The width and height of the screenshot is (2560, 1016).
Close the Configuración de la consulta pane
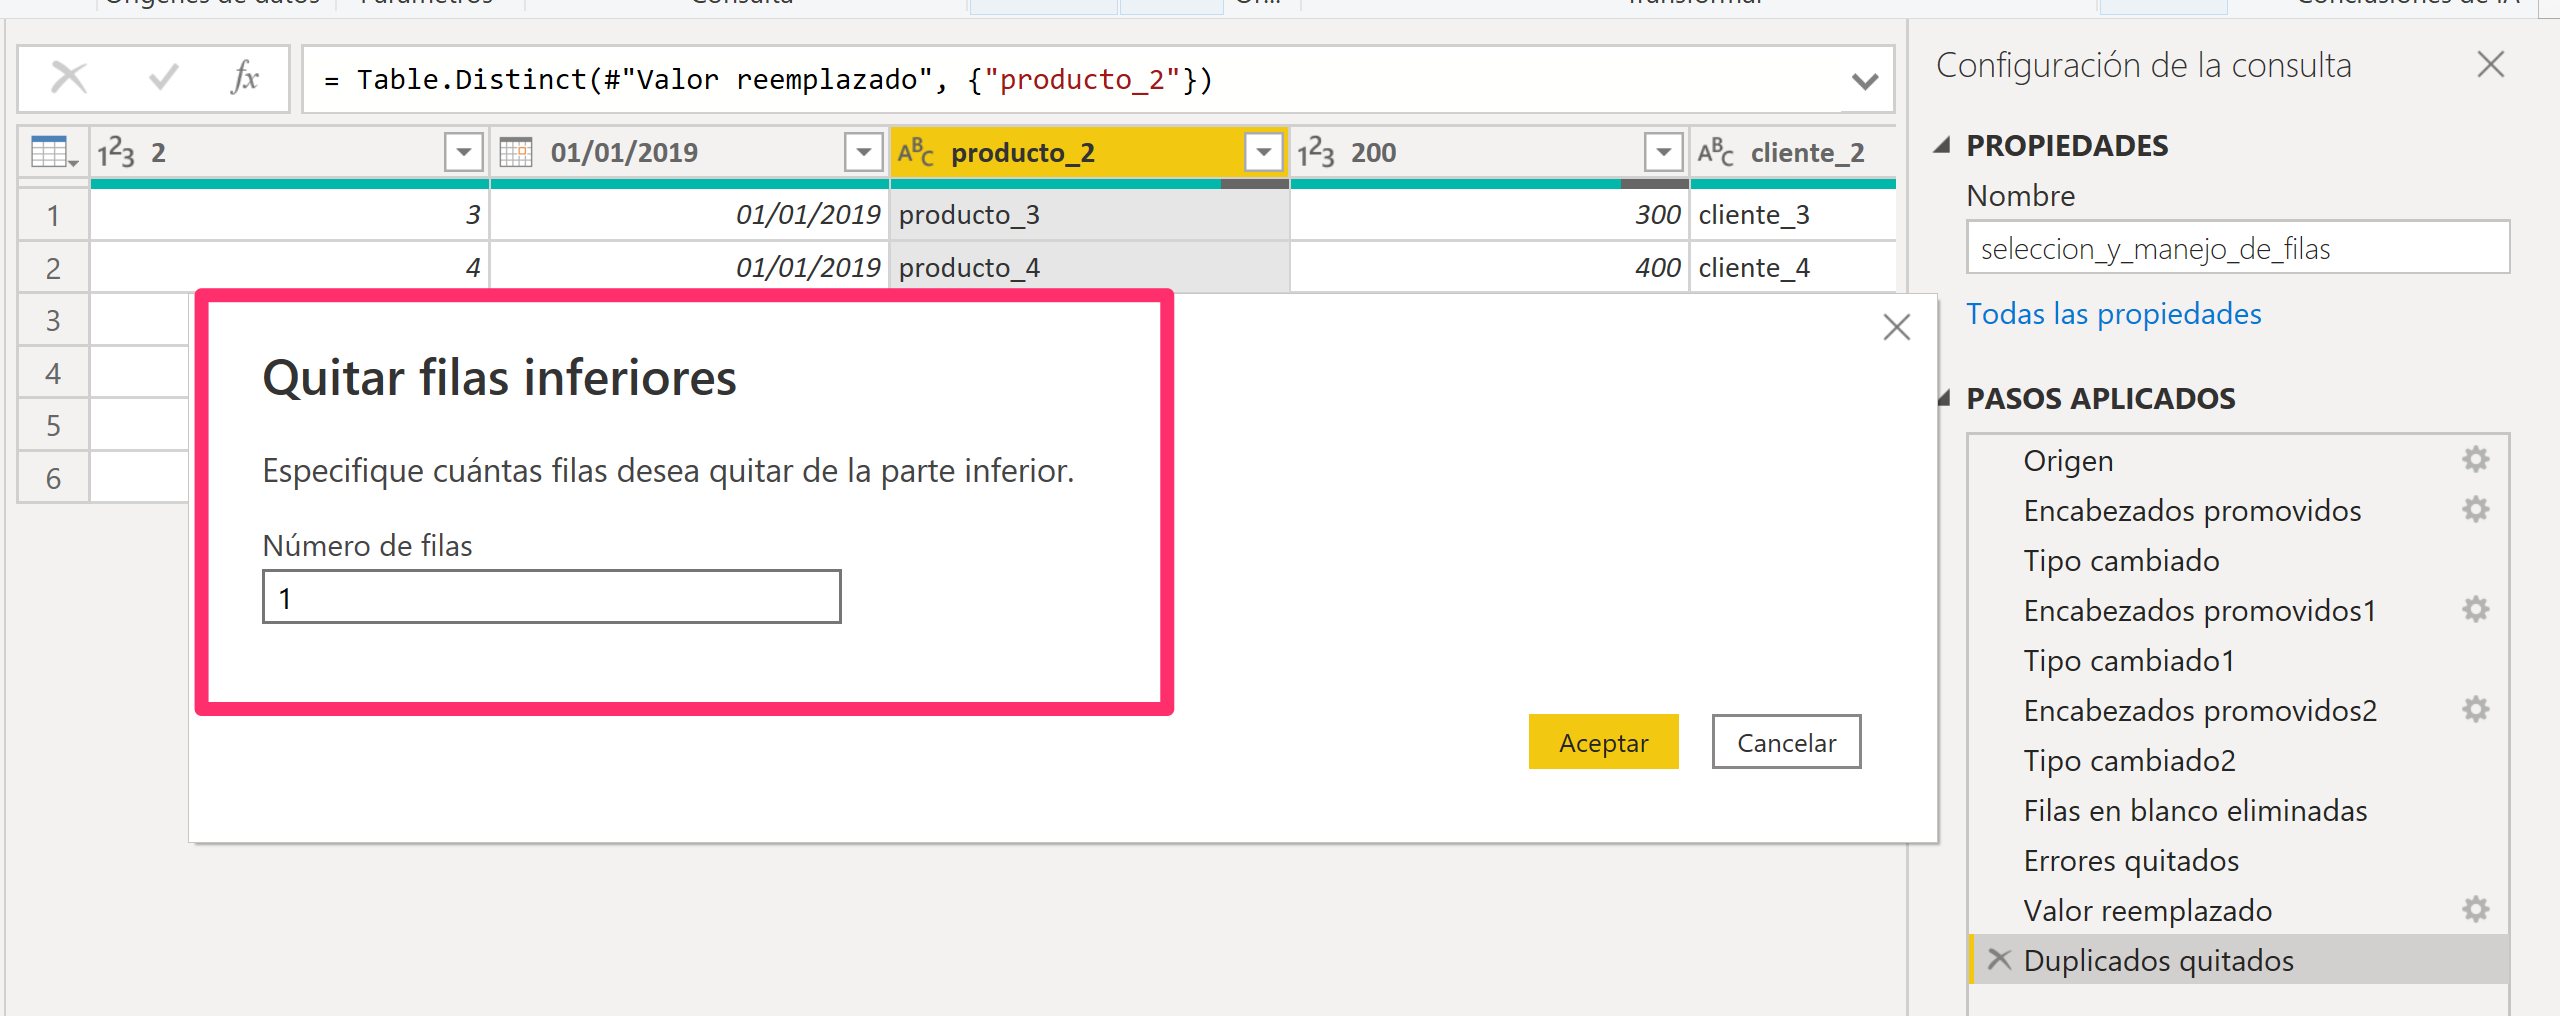coord(2490,65)
